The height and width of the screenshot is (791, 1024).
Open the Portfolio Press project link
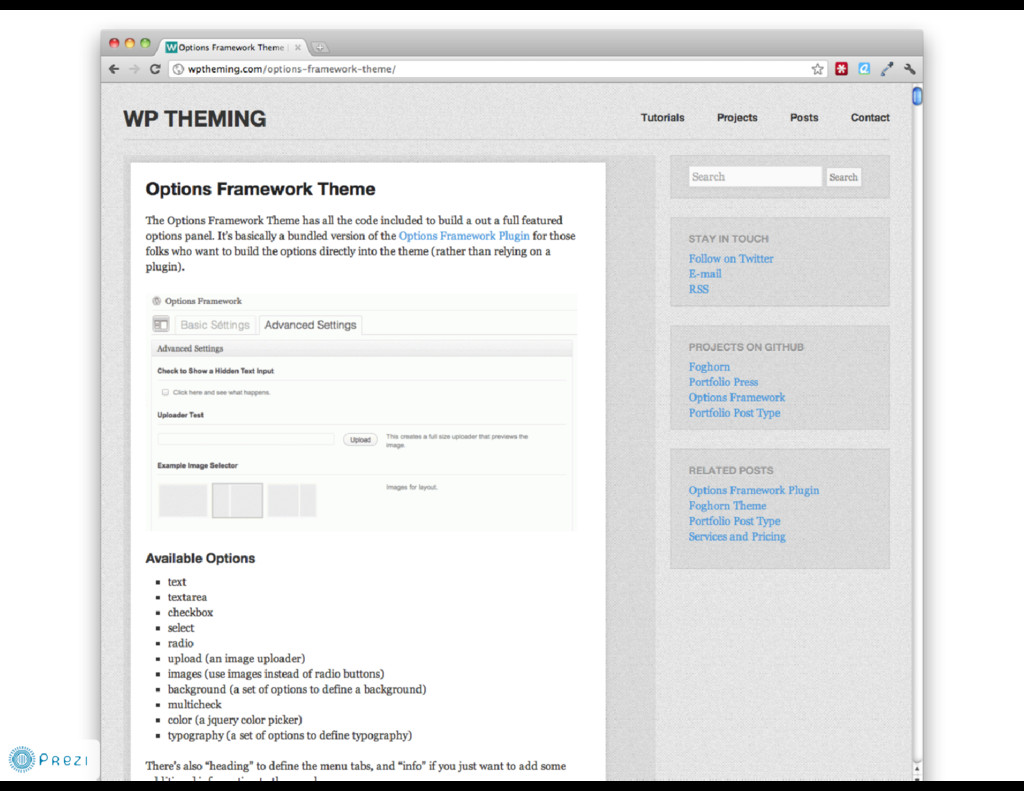click(723, 382)
